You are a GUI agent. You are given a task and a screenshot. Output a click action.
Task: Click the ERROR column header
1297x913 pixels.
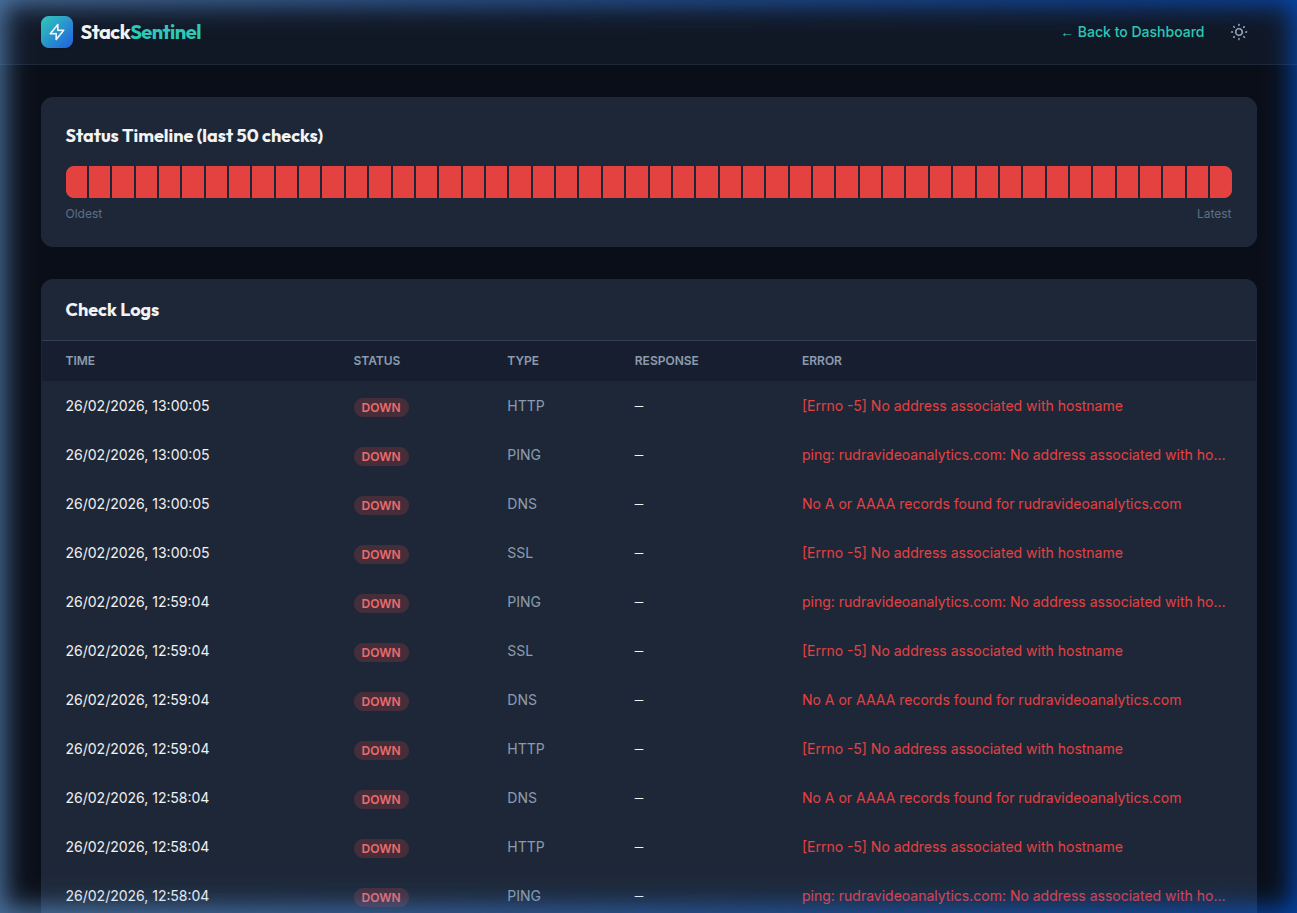point(822,361)
